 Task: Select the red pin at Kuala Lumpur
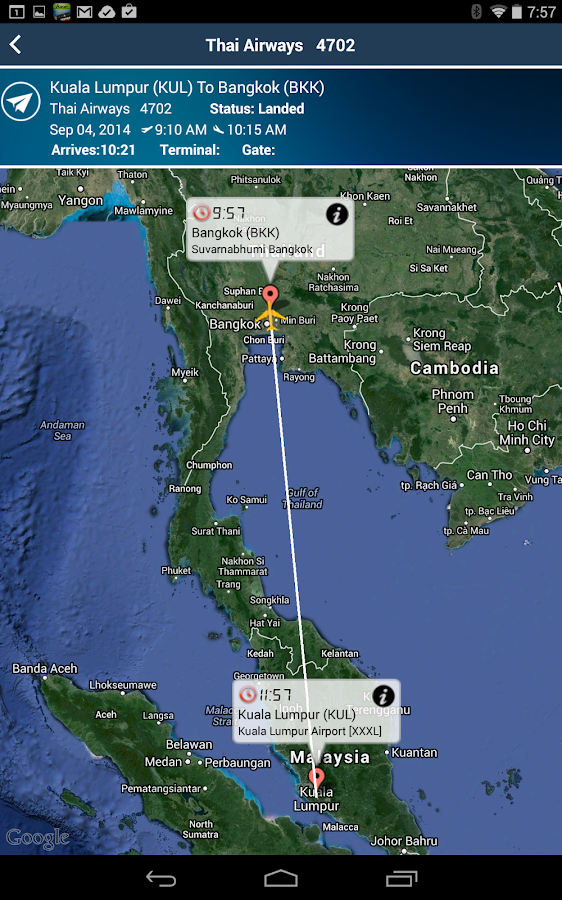[x=316, y=780]
